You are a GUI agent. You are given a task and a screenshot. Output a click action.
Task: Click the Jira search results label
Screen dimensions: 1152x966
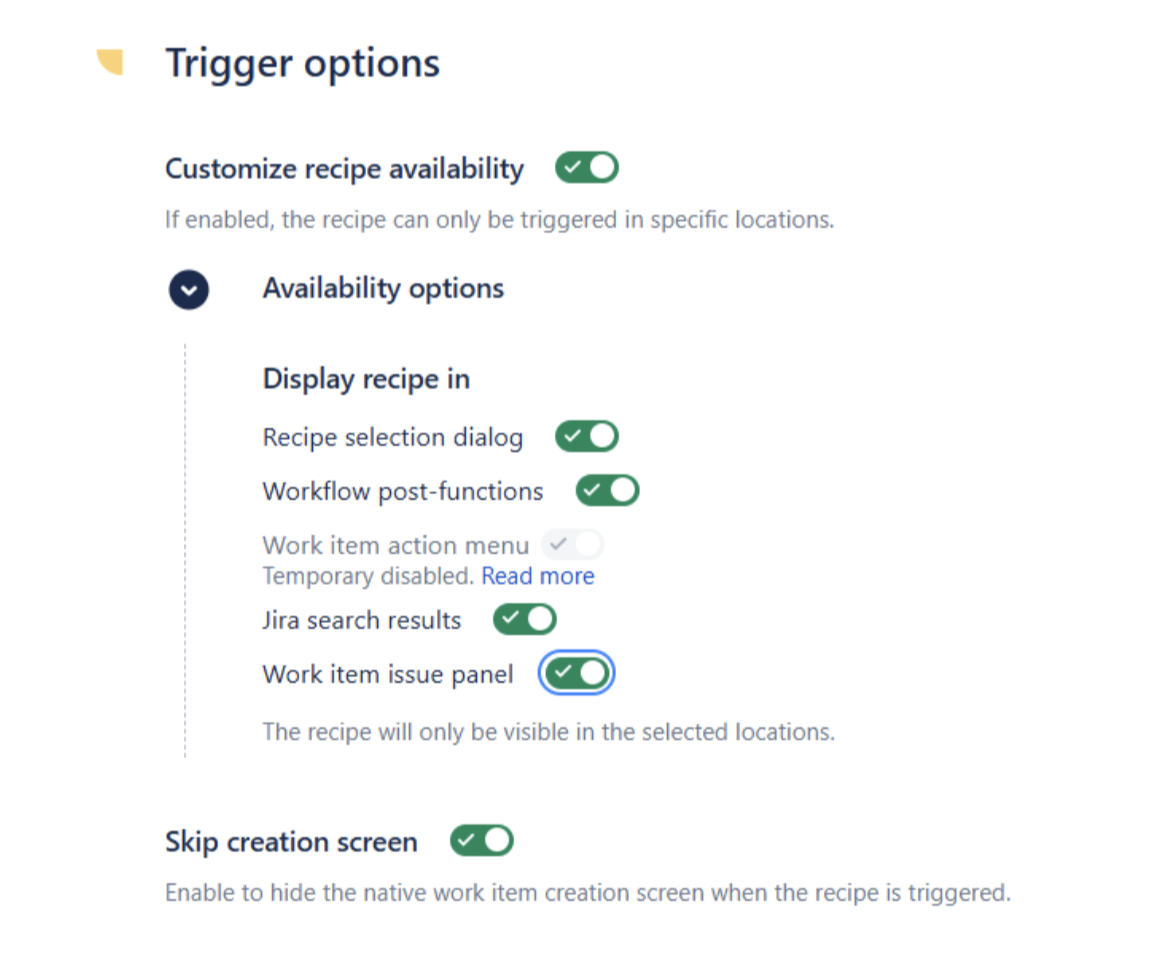click(x=361, y=621)
